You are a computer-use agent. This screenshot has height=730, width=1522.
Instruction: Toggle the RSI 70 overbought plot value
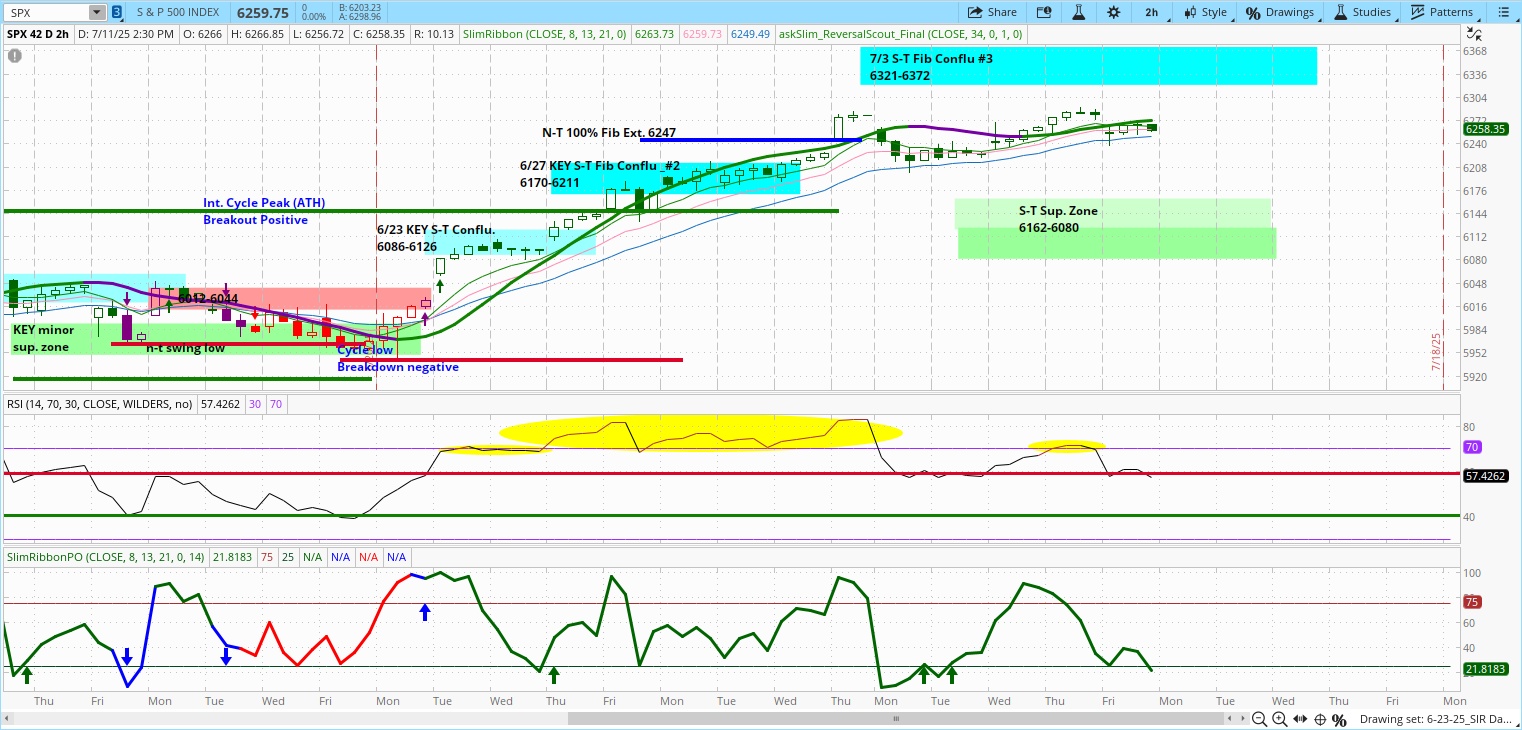(274, 403)
